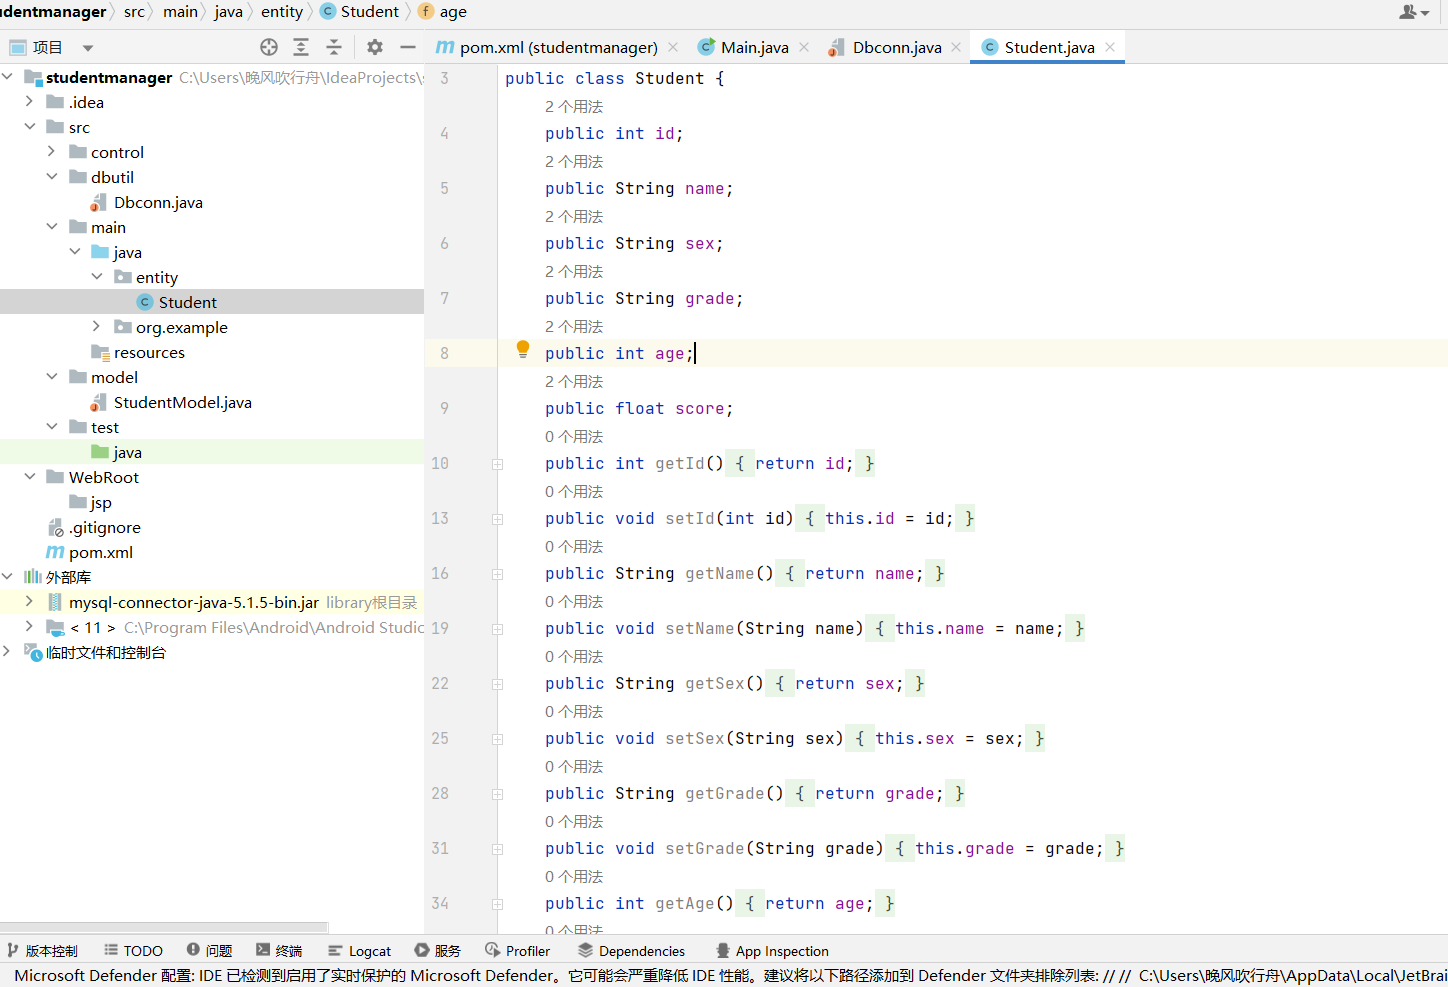Collapse the studentmanager root node
This screenshot has height=987, width=1448.
8,76
